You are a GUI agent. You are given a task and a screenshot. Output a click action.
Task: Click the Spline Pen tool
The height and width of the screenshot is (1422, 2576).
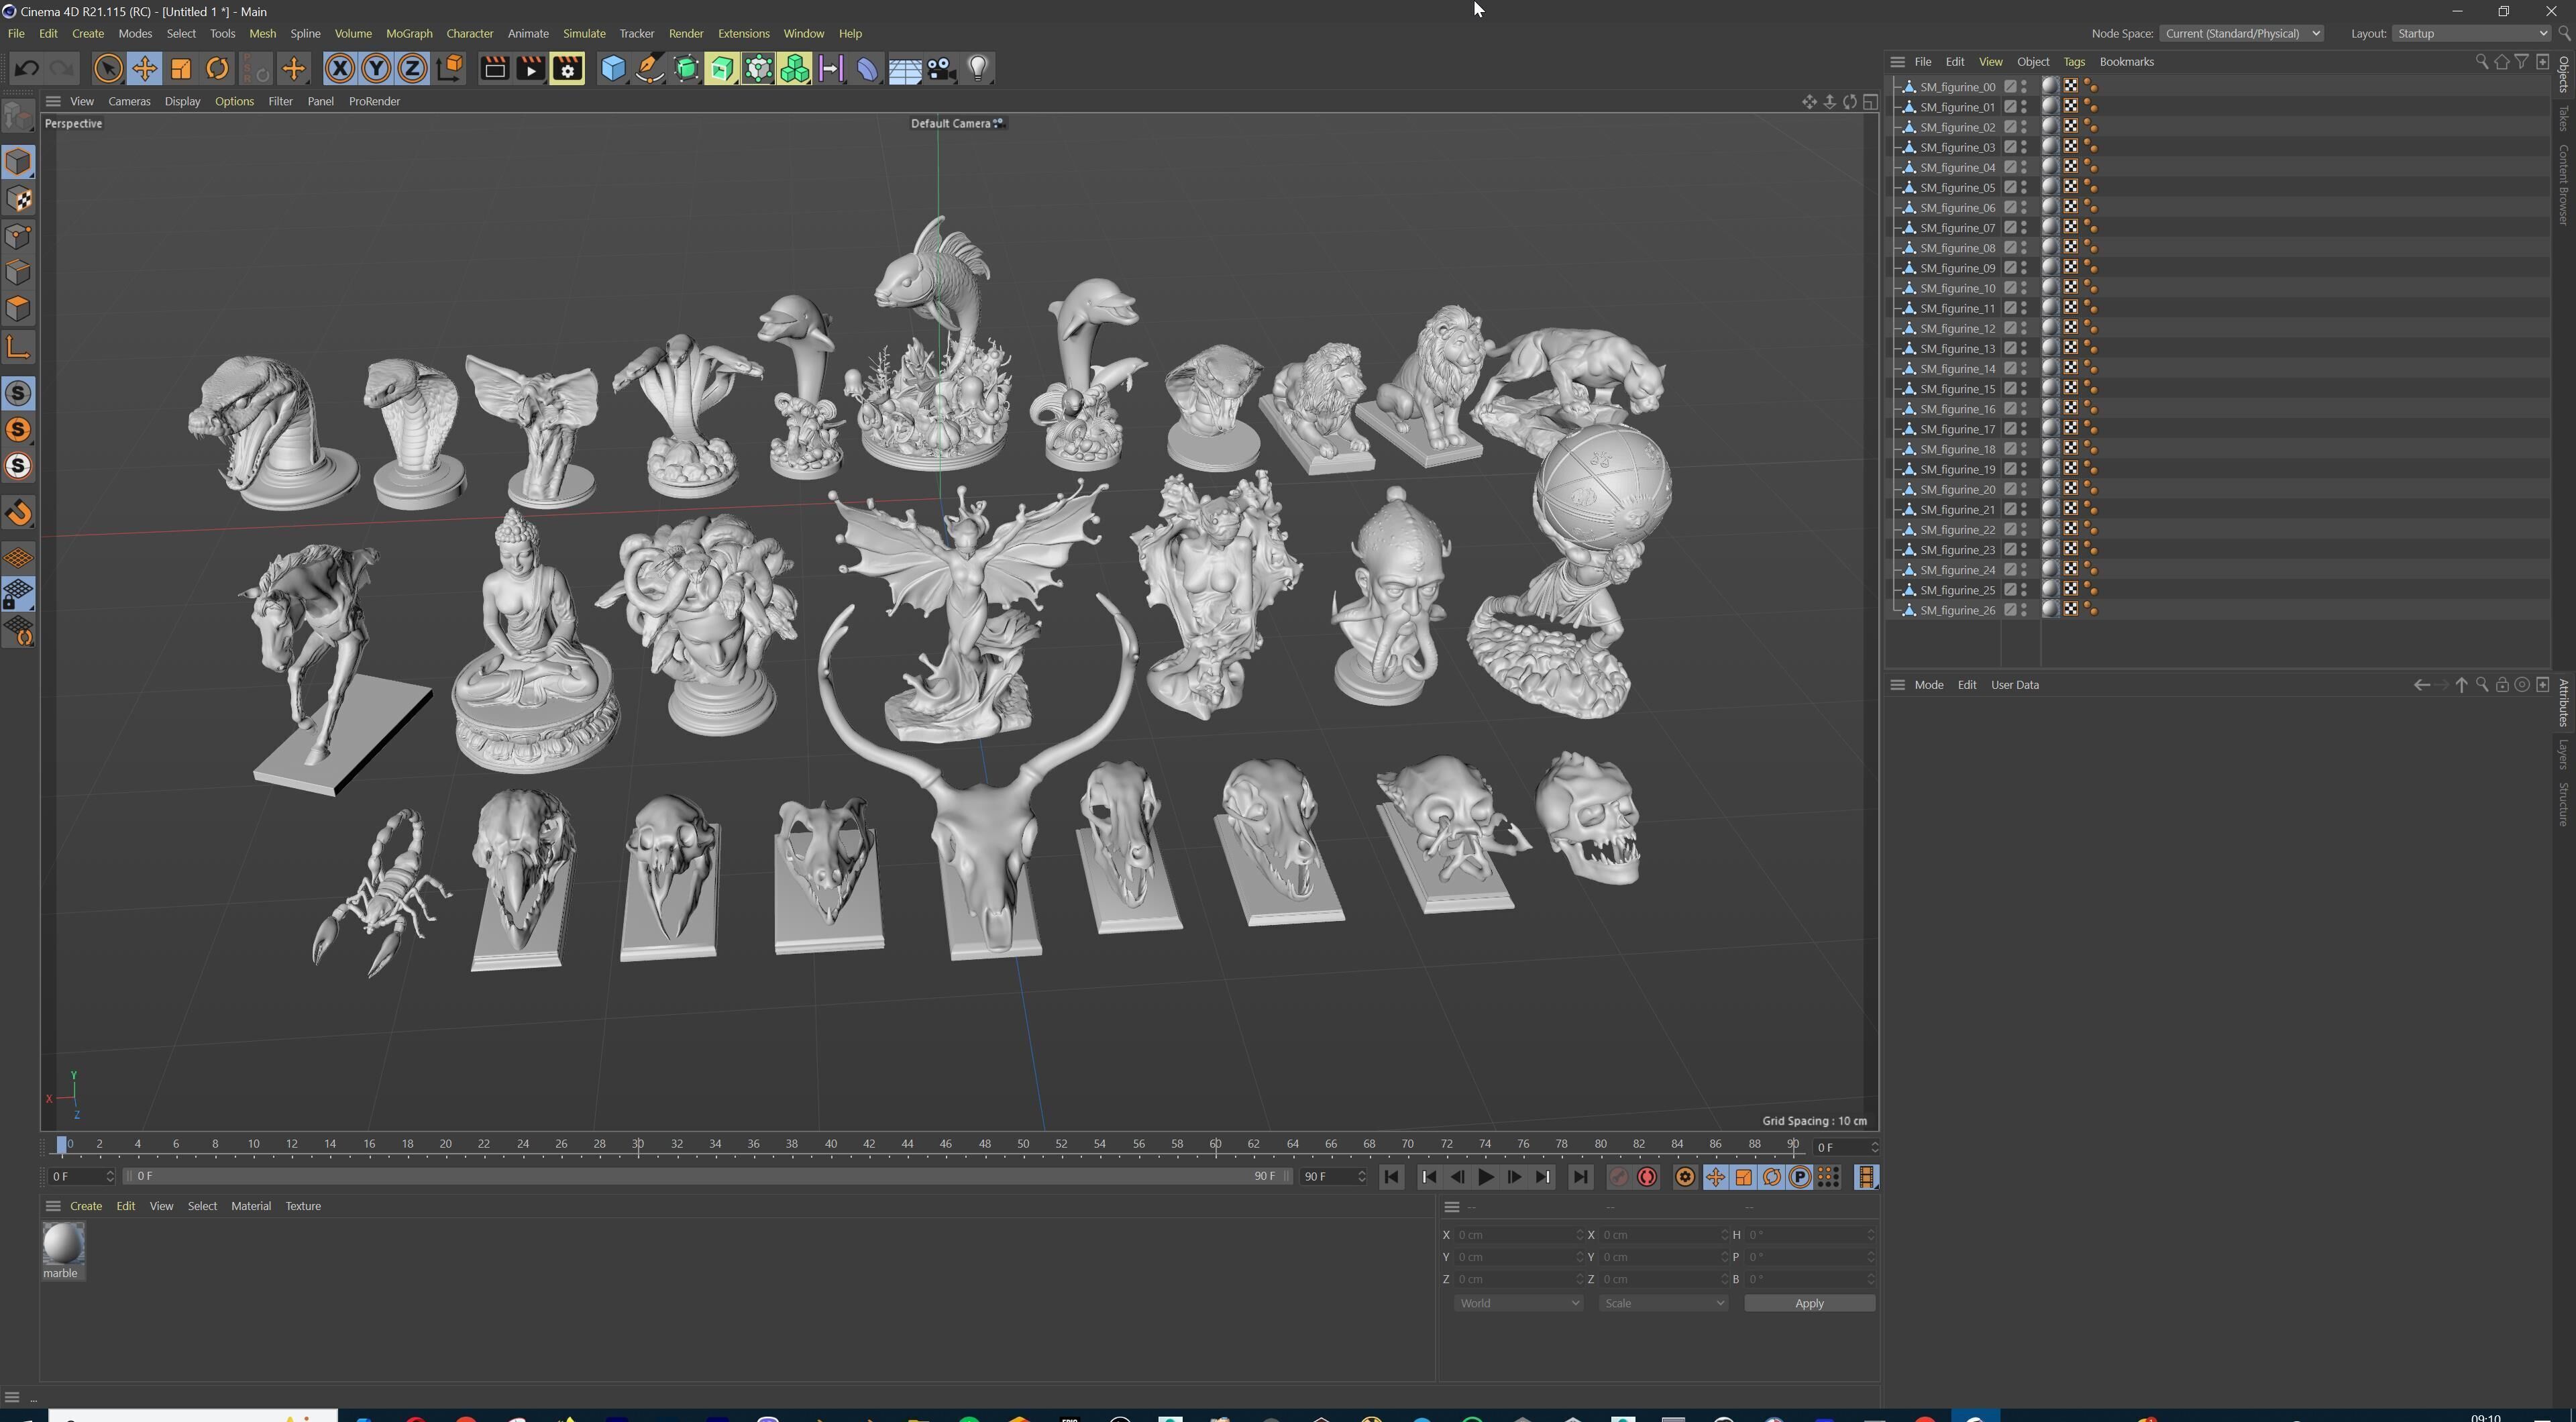click(x=650, y=68)
